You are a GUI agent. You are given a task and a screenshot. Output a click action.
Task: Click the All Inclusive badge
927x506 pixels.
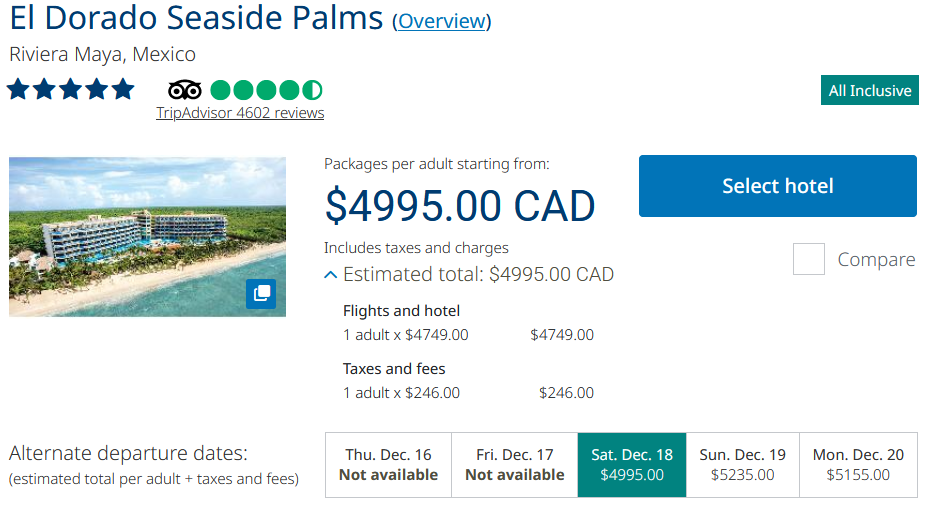[870, 91]
